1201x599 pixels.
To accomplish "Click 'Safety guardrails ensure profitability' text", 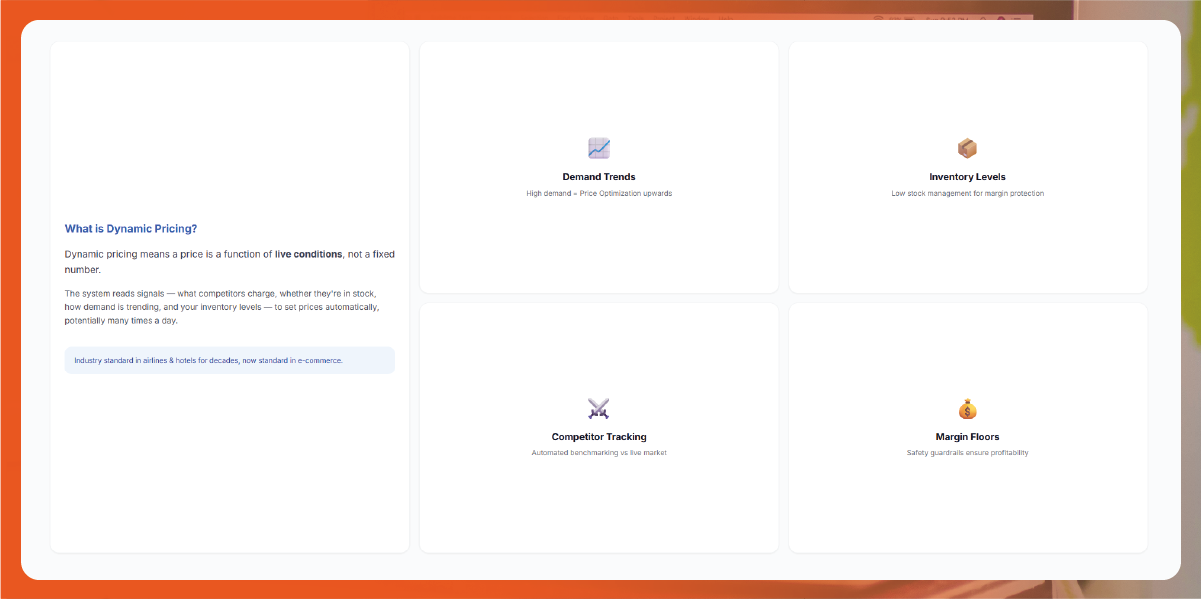I will pyautogui.click(x=967, y=453).
